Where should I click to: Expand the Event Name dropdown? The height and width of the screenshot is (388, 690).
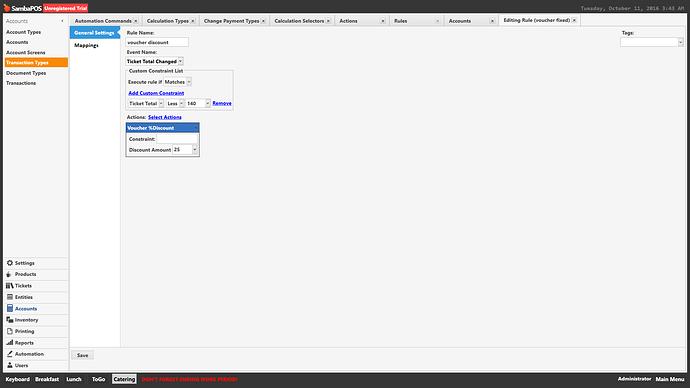click(180, 62)
